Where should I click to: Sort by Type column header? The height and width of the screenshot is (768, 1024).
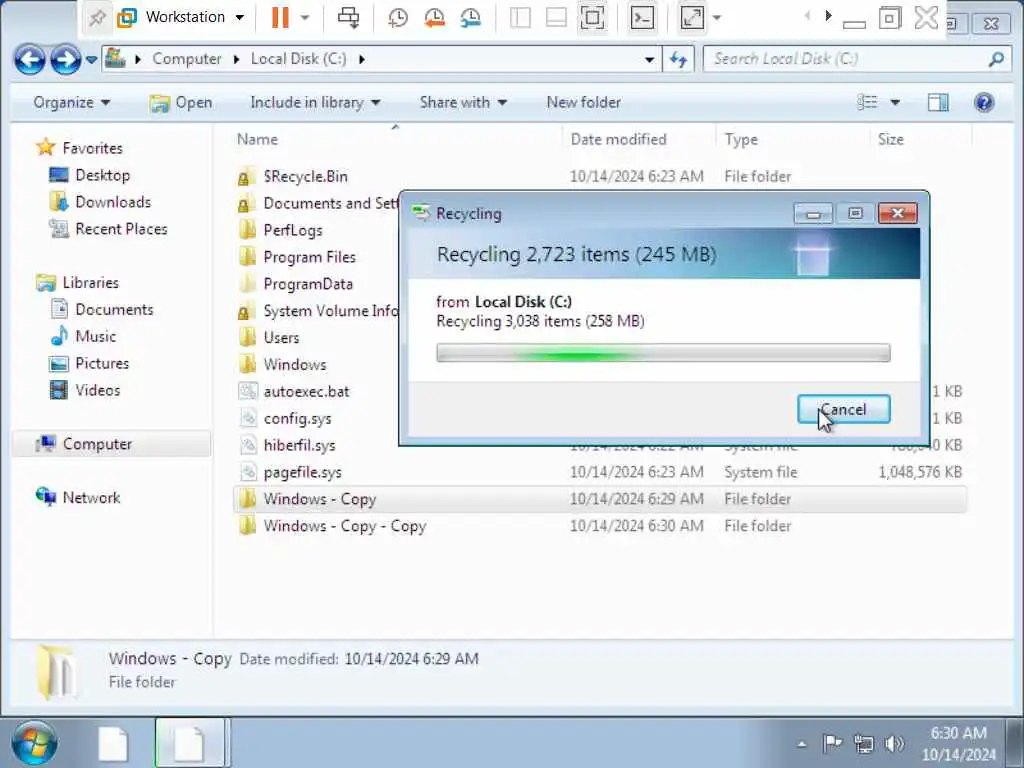pyautogui.click(x=741, y=139)
